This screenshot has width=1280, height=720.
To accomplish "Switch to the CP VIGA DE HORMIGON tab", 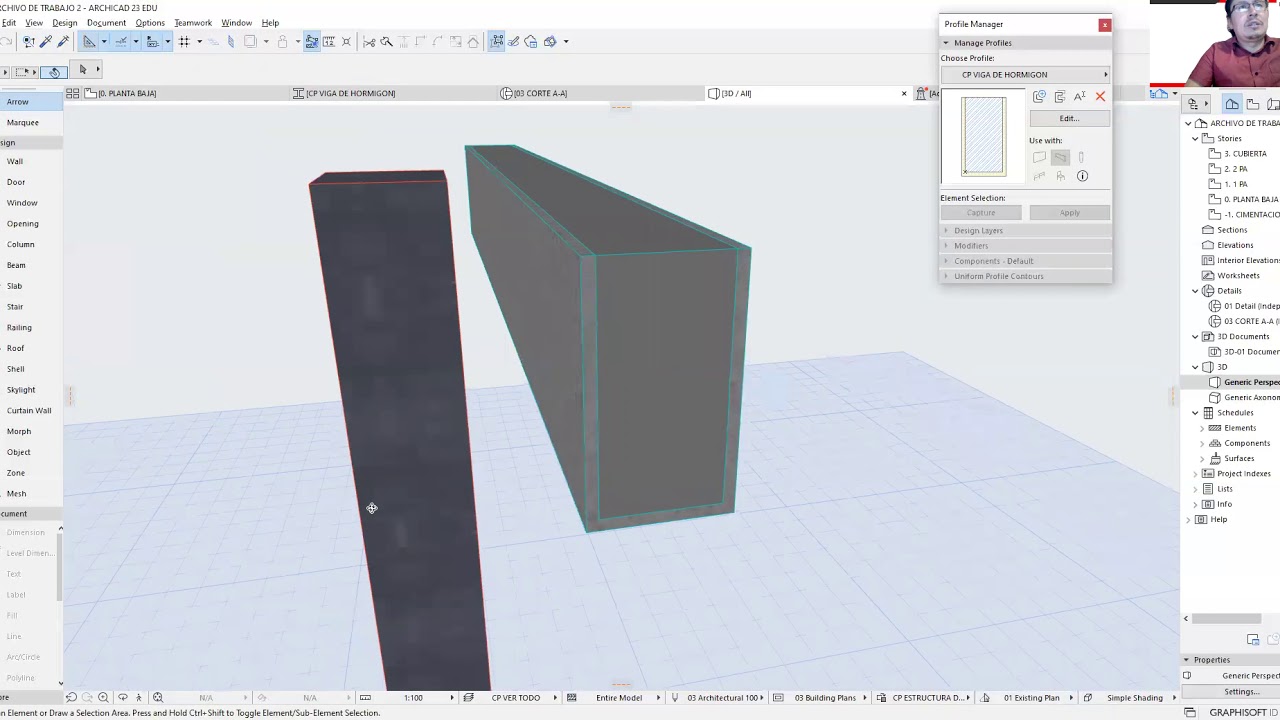I will tap(394, 93).
